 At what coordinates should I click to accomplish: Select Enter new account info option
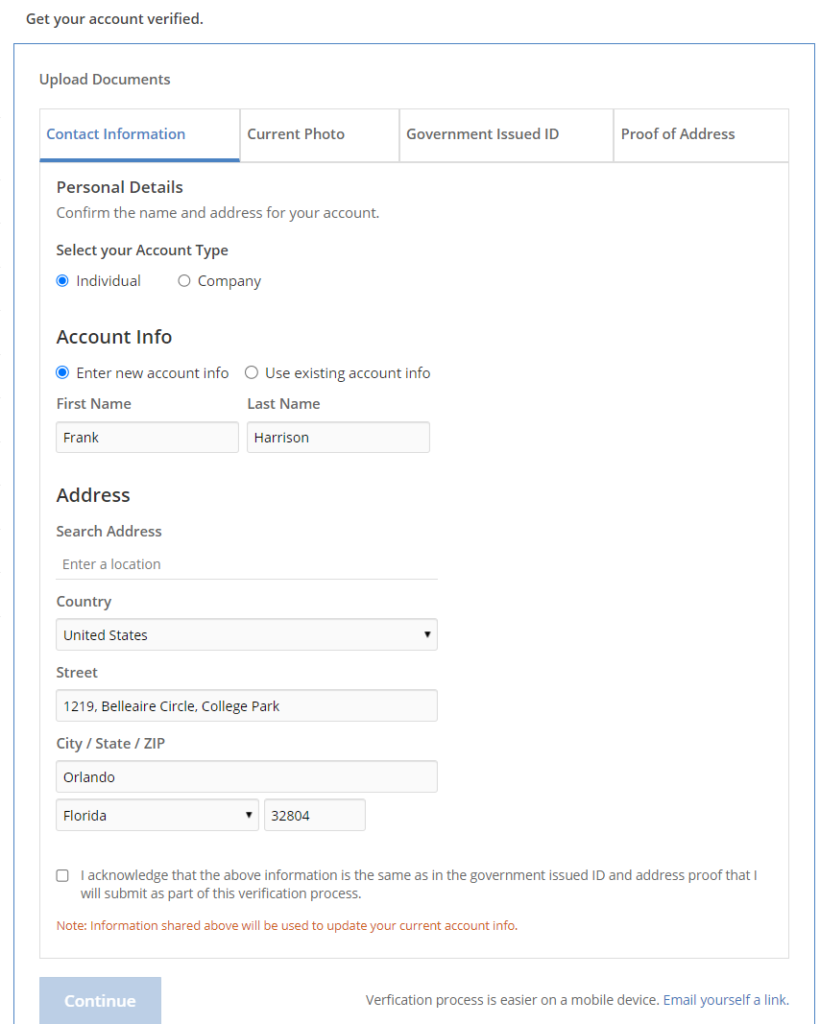tap(63, 373)
